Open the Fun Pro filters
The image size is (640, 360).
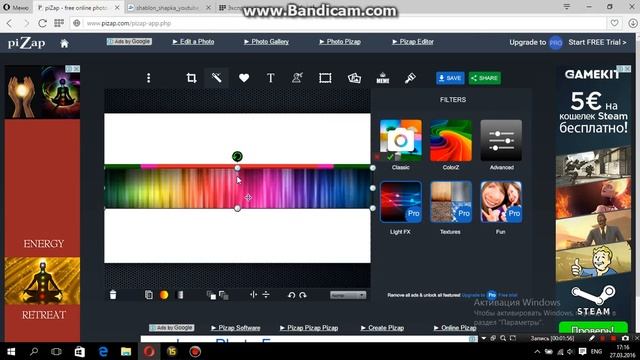(x=501, y=202)
